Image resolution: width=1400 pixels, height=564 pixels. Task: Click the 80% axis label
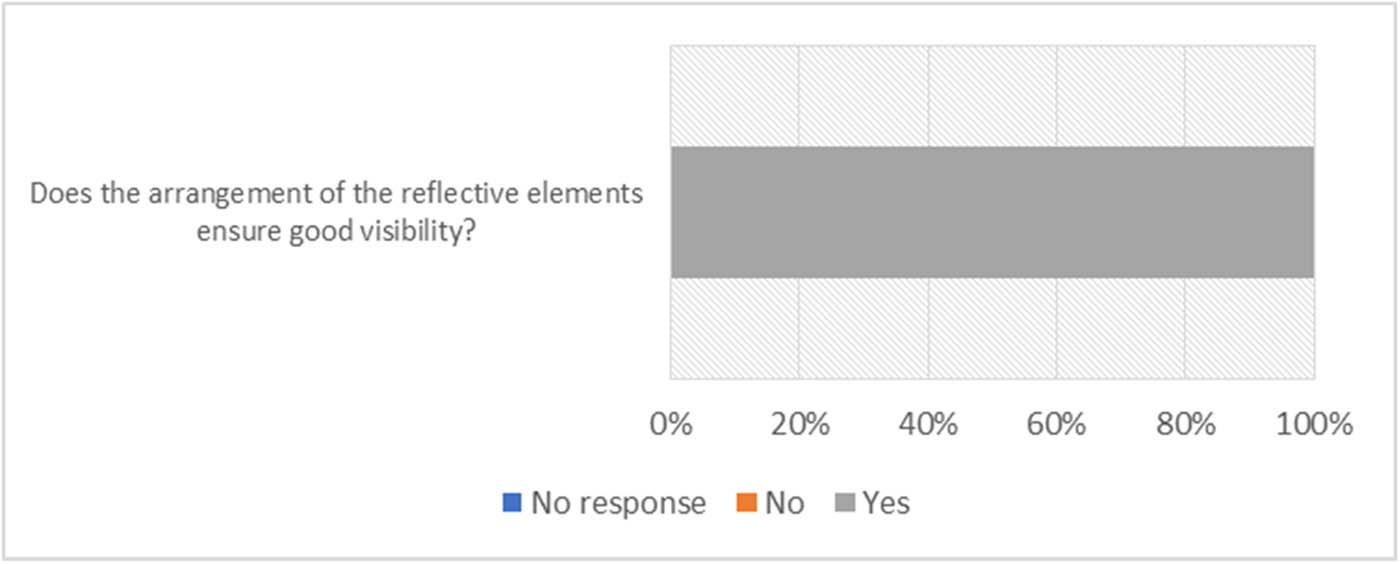[x=1185, y=424]
